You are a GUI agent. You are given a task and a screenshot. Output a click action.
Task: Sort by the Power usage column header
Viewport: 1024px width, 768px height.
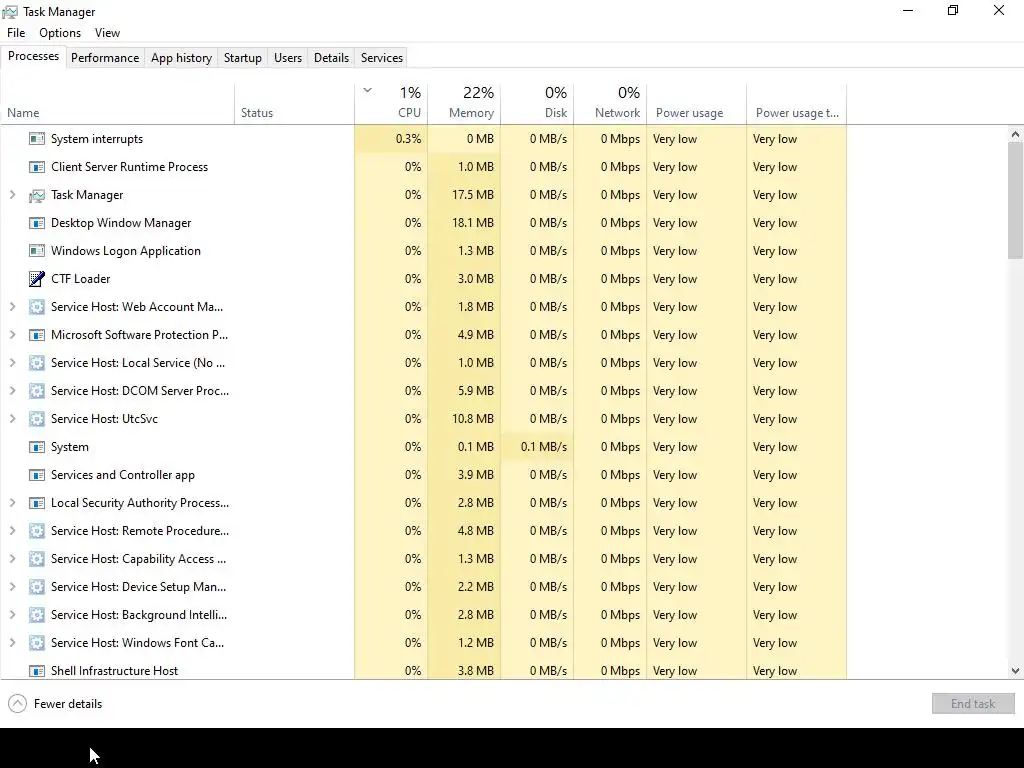coord(696,104)
